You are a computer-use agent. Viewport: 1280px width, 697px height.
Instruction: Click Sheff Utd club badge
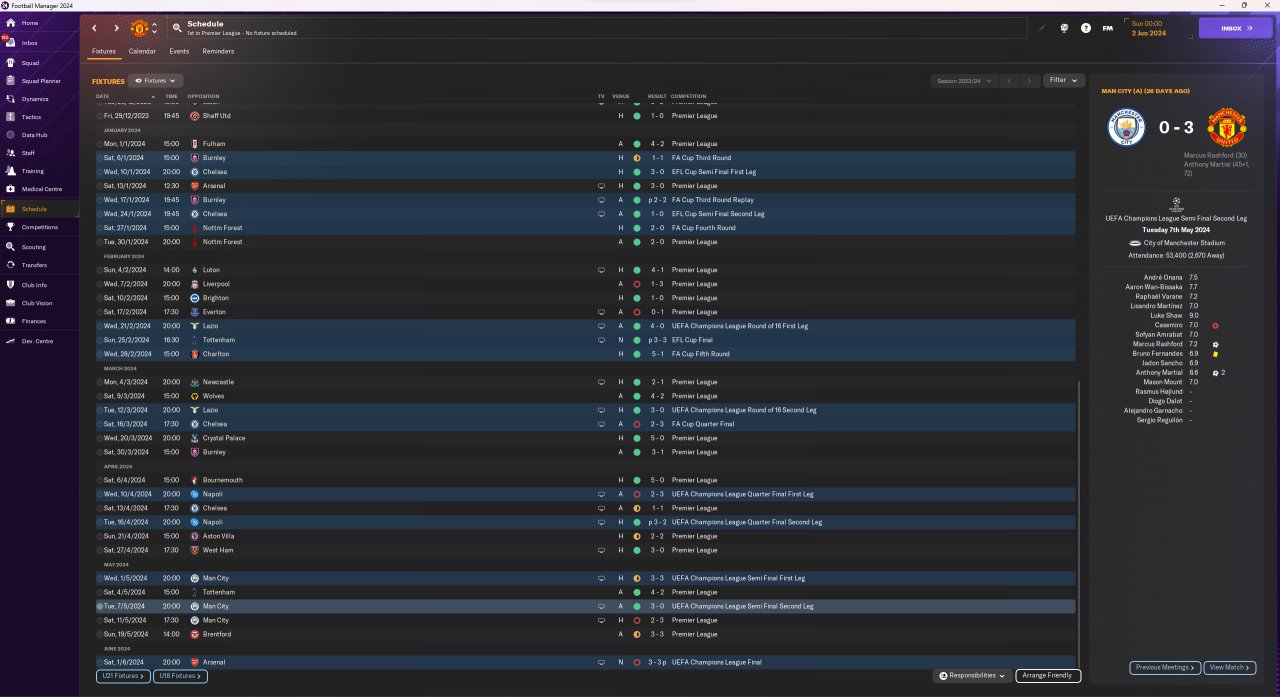pyautogui.click(x=195, y=116)
